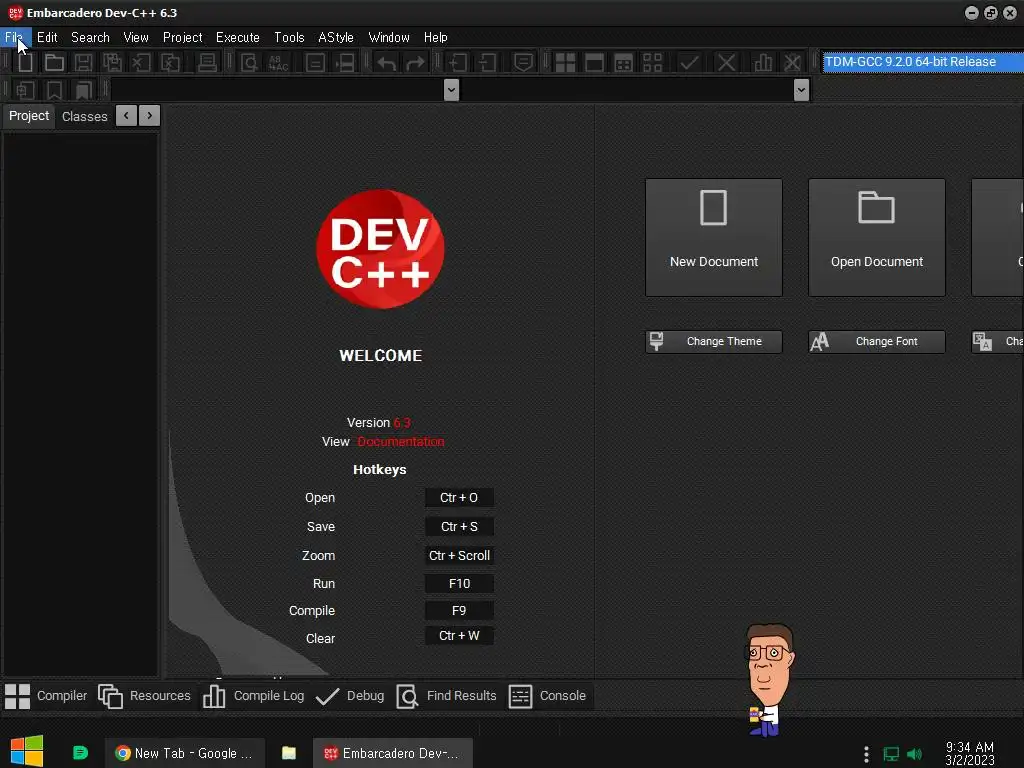Open the Console bottom panel tab

[x=547, y=696]
